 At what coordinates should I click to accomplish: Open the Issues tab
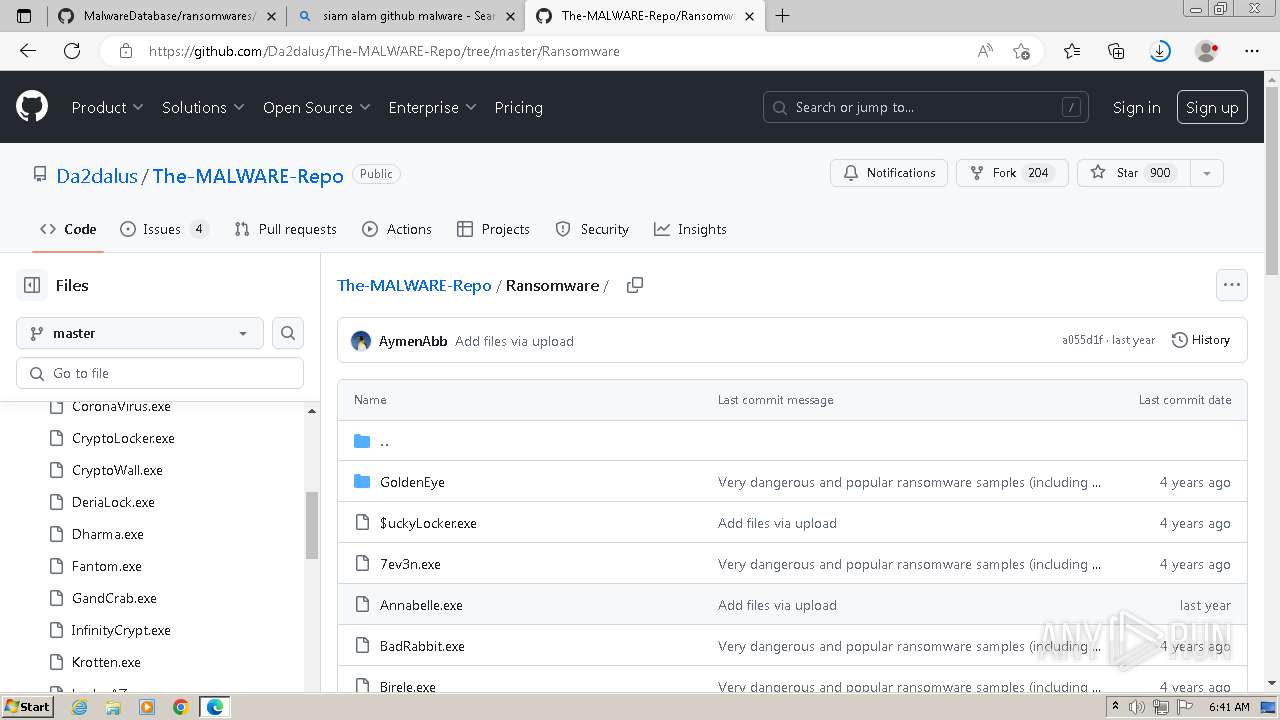(164, 229)
